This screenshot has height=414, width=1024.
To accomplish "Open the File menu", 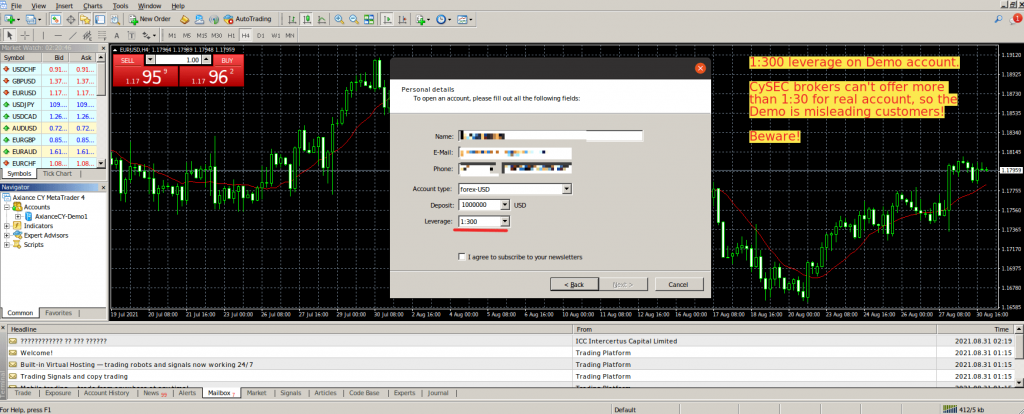I will coord(16,6).
